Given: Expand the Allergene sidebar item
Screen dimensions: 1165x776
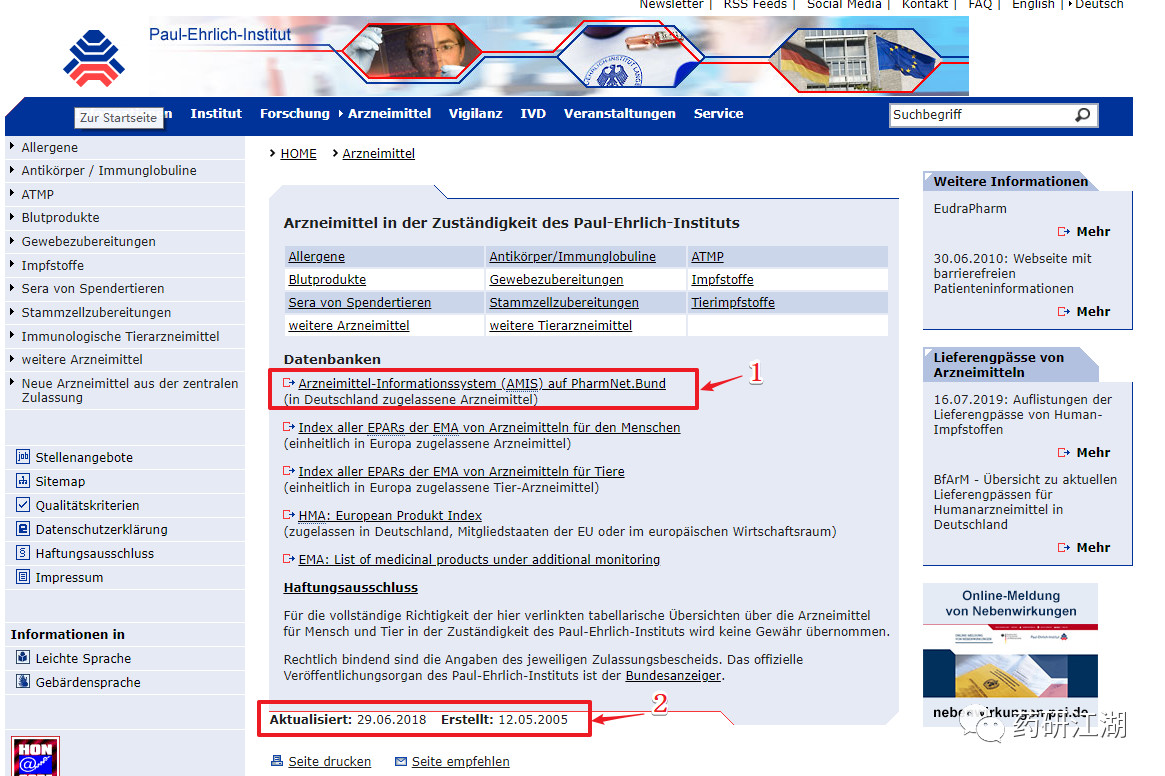Looking at the screenshot, I should tap(49, 147).
